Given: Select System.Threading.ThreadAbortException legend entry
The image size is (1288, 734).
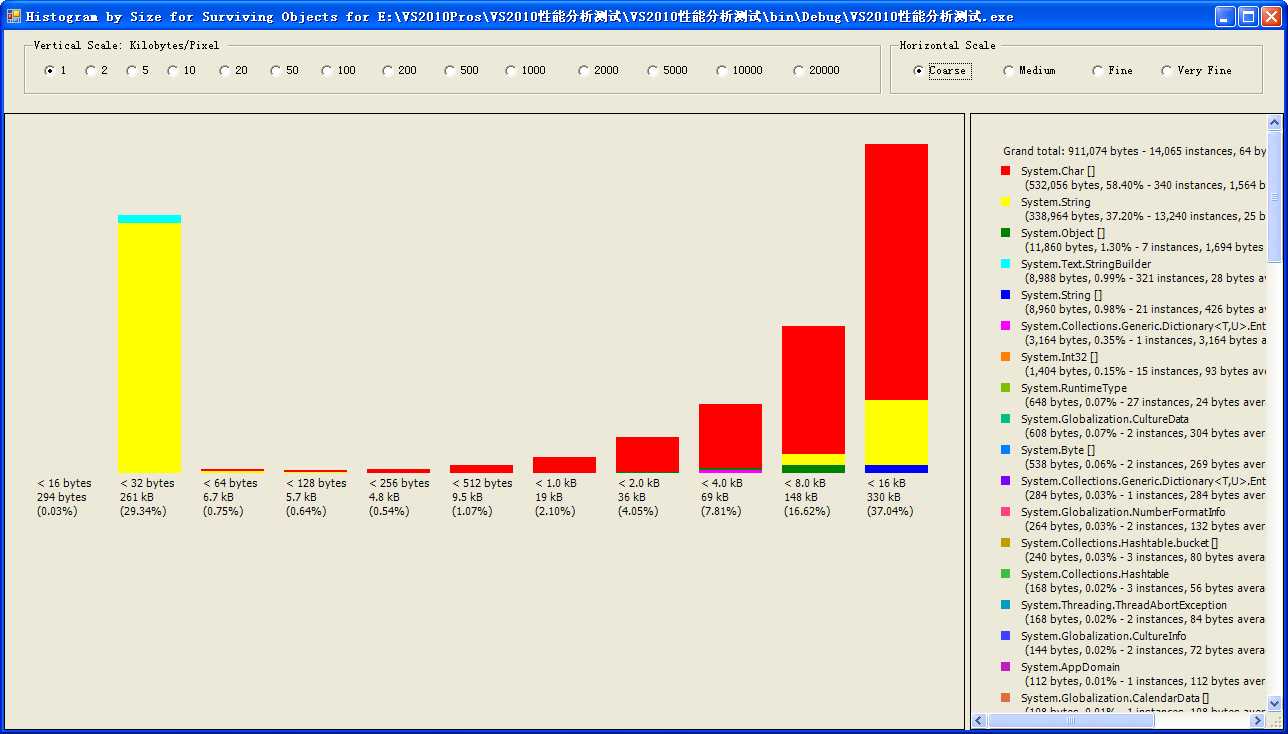Looking at the screenshot, I should pyautogui.click(x=1124, y=606).
